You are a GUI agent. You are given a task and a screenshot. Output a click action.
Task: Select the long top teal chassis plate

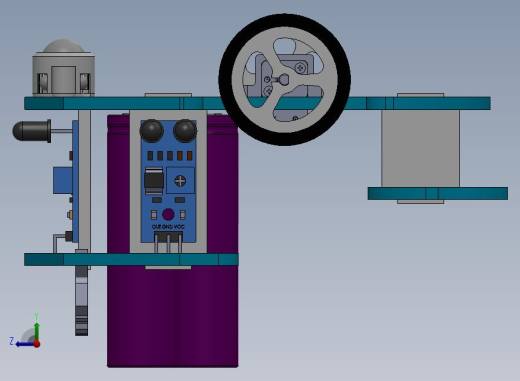[x=257, y=103]
